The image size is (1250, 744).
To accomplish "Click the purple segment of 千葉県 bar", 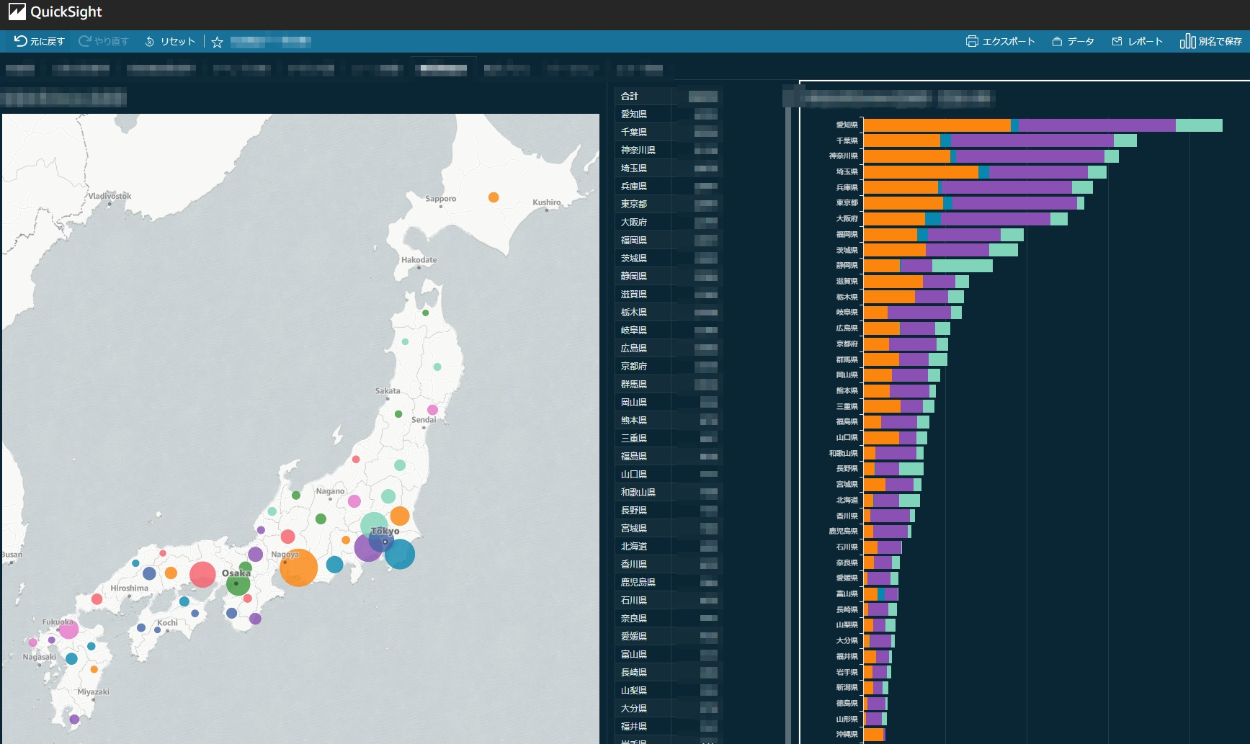I will [1031, 141].
